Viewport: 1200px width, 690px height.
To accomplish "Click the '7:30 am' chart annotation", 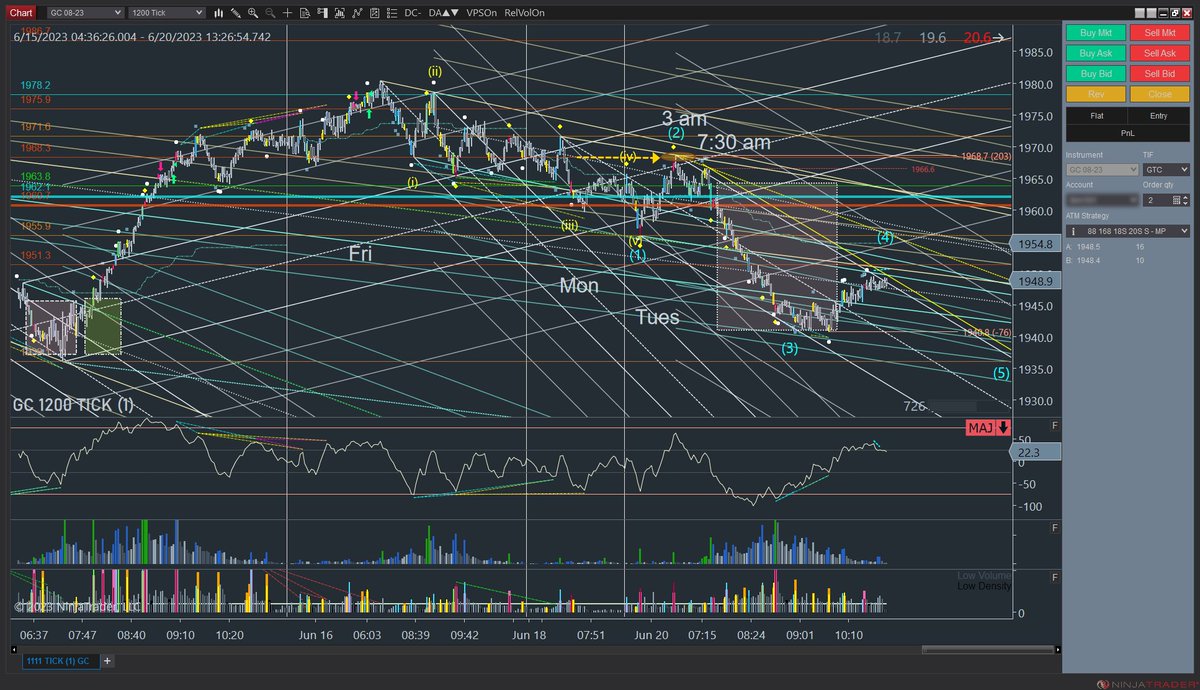I will pyautogui.click(x=734, y=142).
